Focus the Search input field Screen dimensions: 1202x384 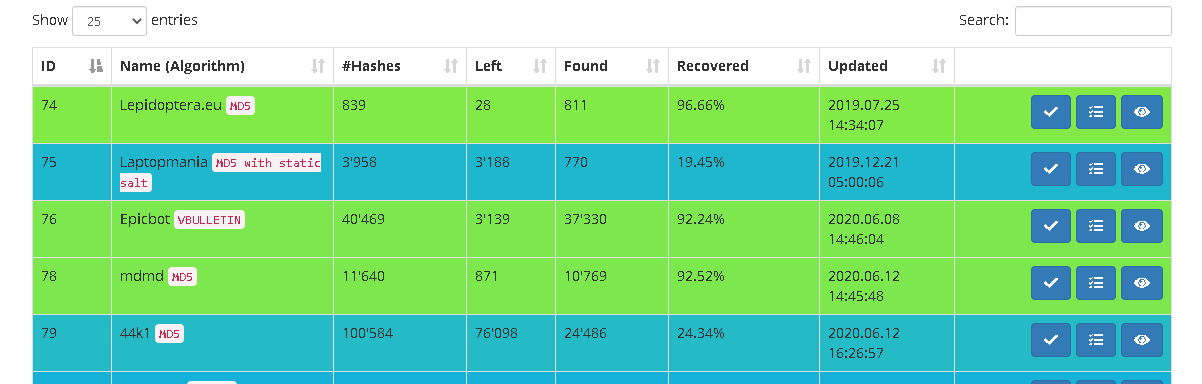pyautogui.click(x=1093, y=20)
